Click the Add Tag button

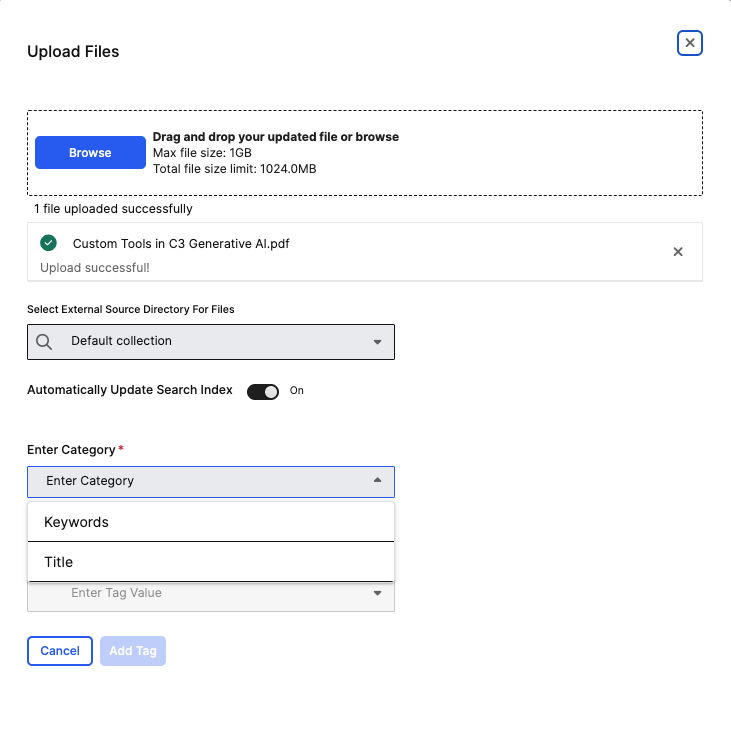[133, 651]
